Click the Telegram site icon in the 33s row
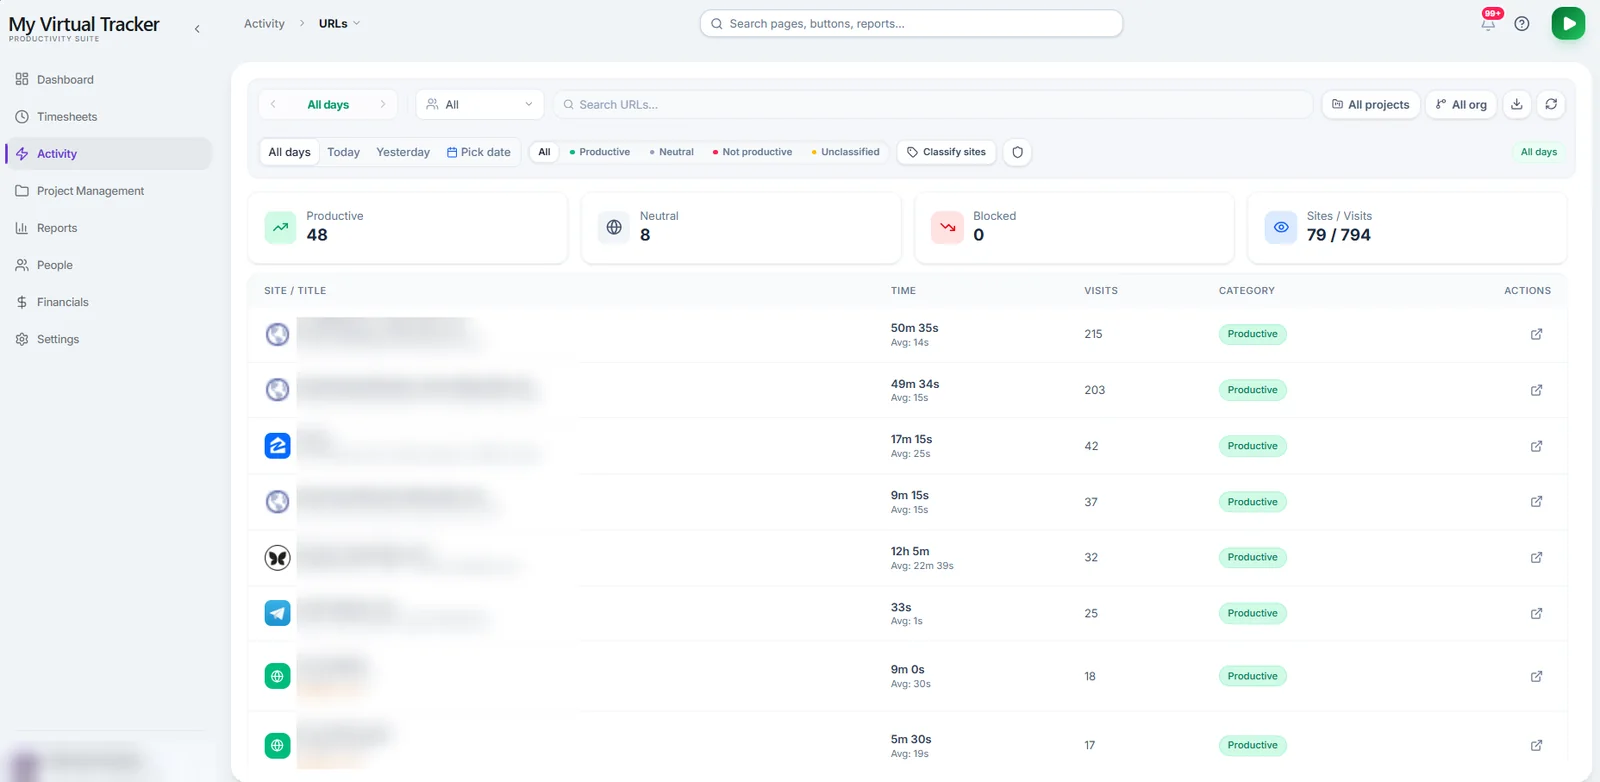 click(x=277, y=613)
